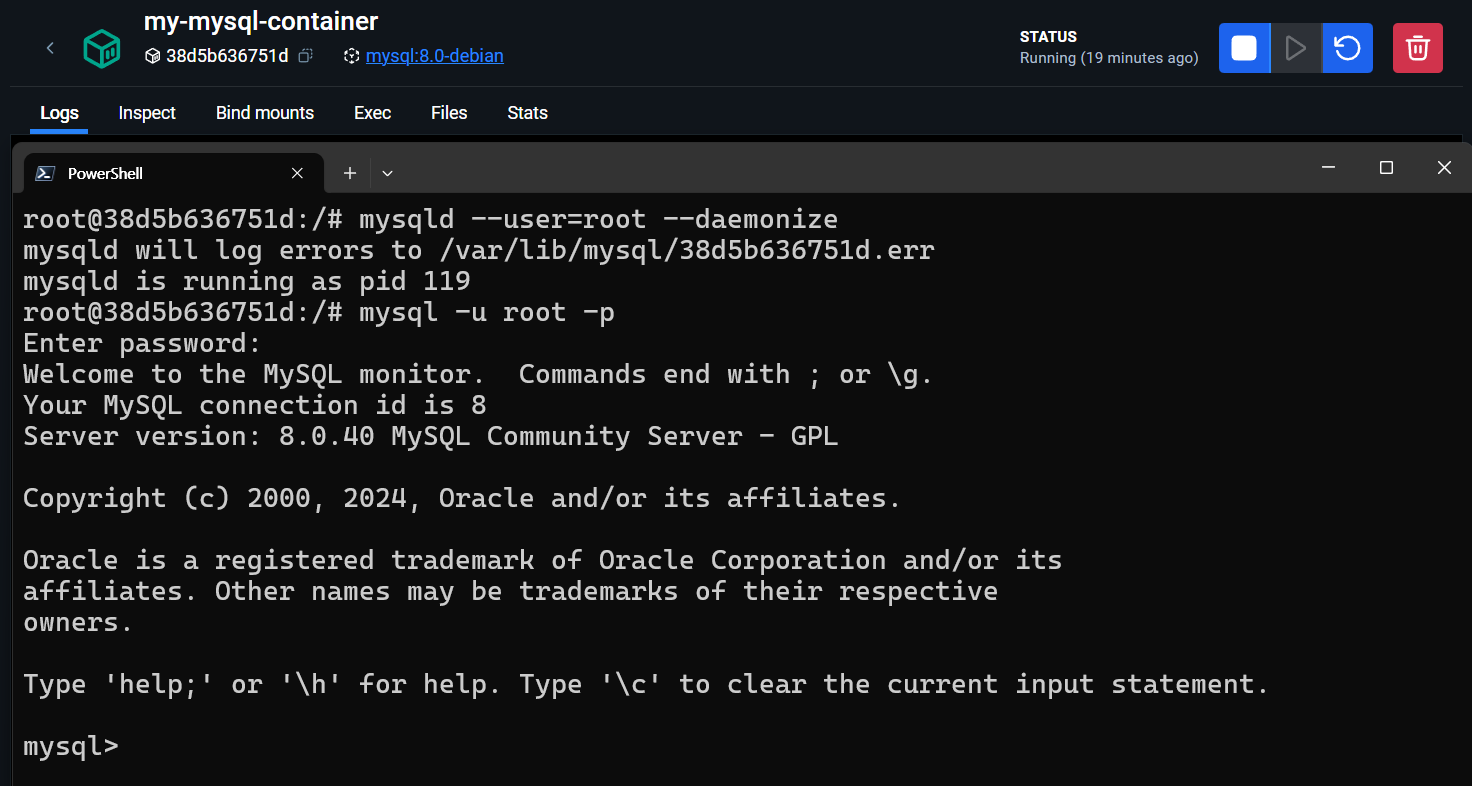Viewport: 1472px width, 786px height.
Task: Click the 'mysqld is running as pid 119' line
Action: [x=246, y=281]
